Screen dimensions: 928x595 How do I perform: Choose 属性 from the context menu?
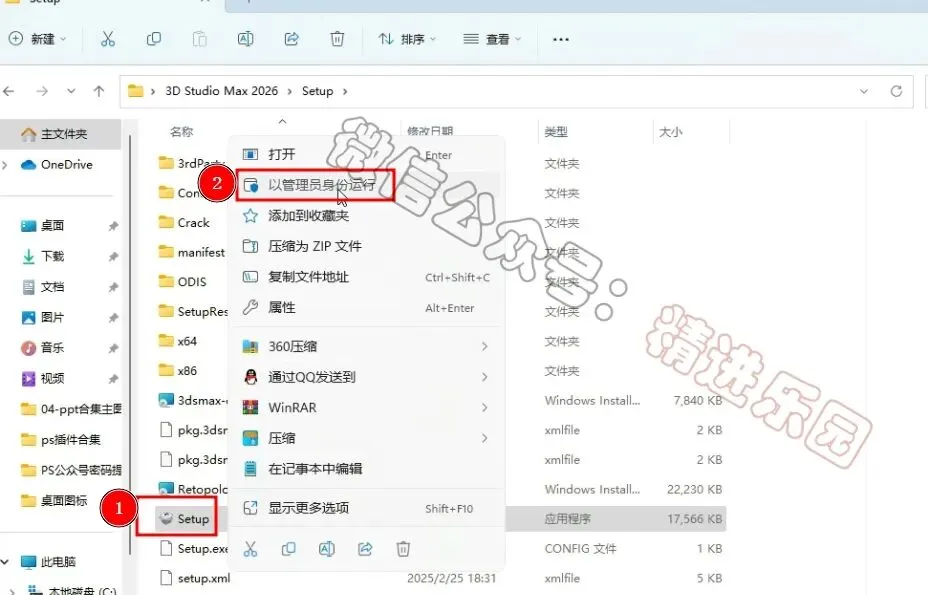pyautogui.click(x=366, y=308)
